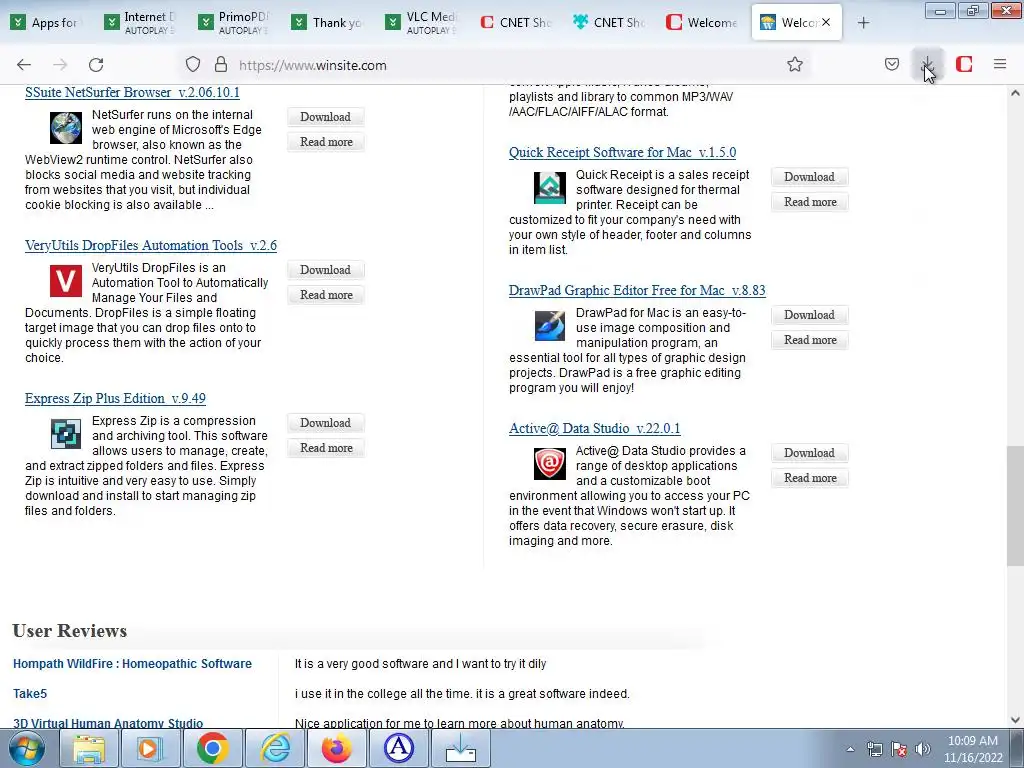Download SSuite NetSurfer Browser

point(325,117)
